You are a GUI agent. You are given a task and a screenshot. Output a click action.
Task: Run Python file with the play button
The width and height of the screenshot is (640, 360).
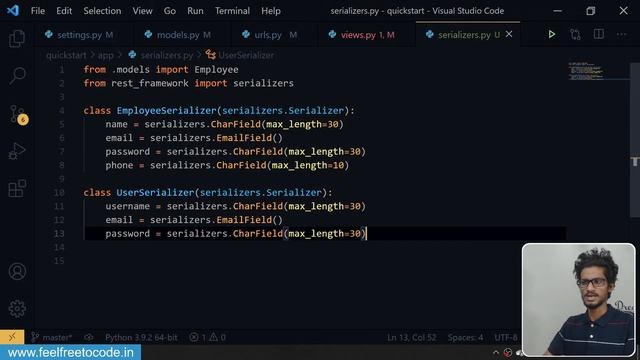pos(551,34)
